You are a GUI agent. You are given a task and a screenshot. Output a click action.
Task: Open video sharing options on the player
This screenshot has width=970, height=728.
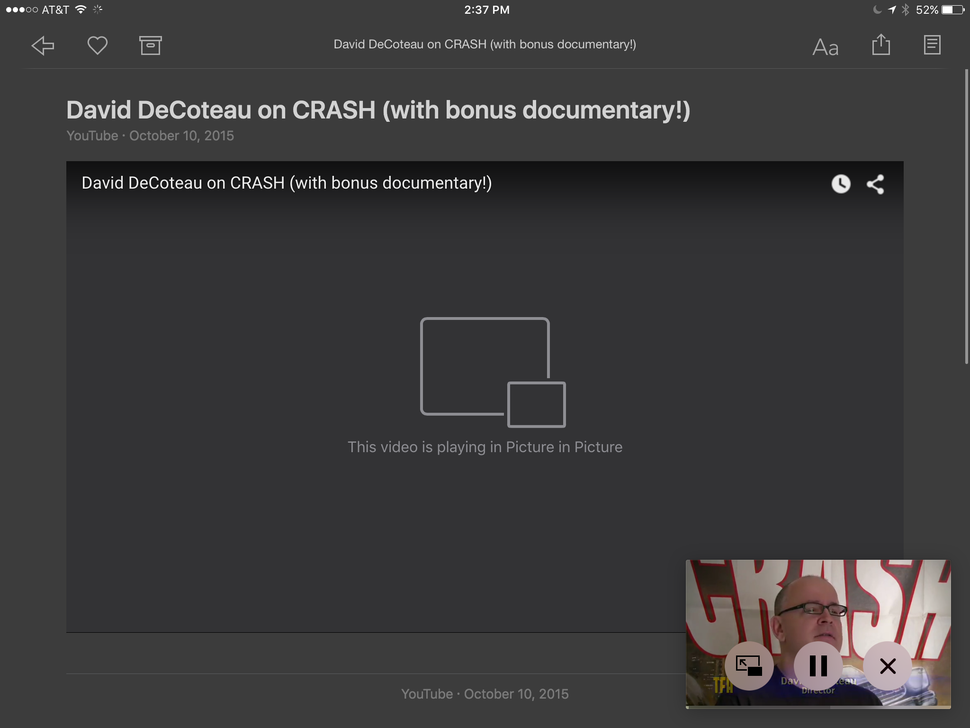pyautogui.click(x=875, y=184)
